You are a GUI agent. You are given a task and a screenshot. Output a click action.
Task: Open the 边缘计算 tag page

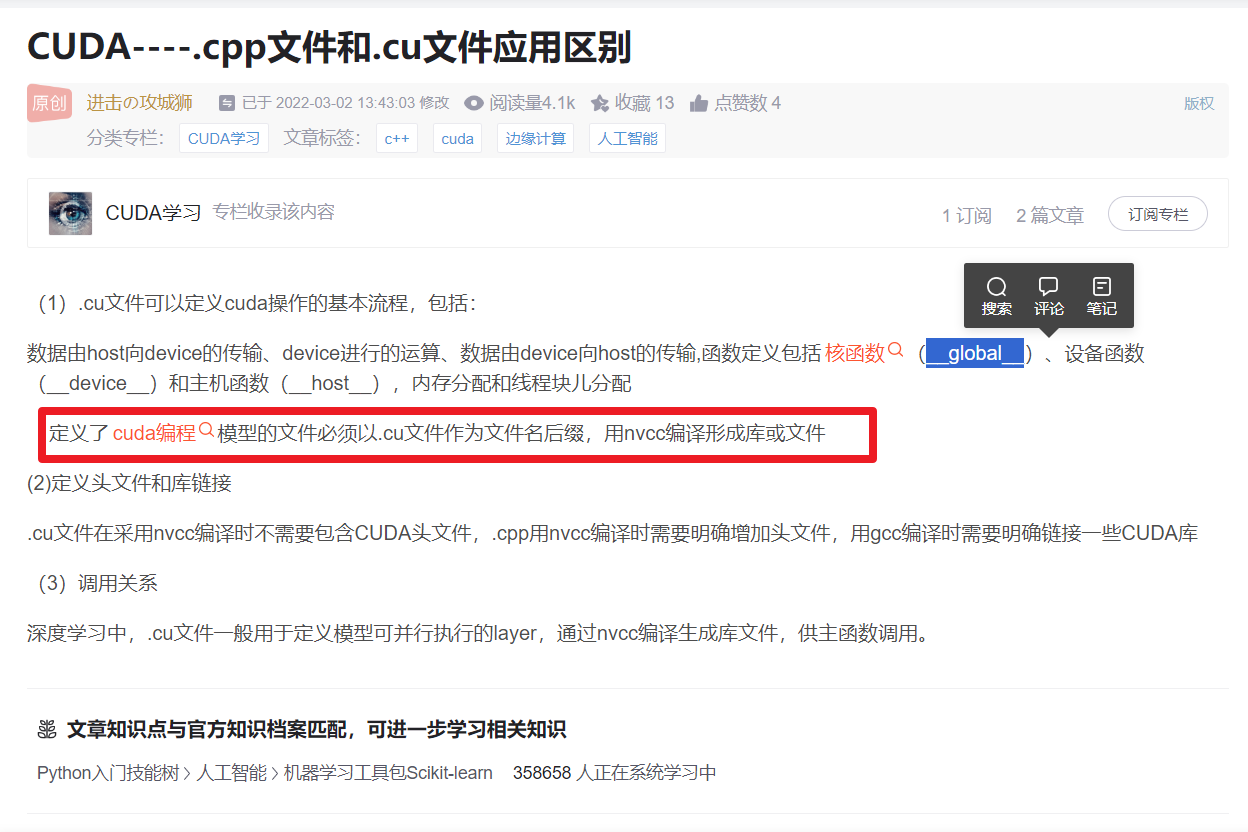[x=535, y=139]
